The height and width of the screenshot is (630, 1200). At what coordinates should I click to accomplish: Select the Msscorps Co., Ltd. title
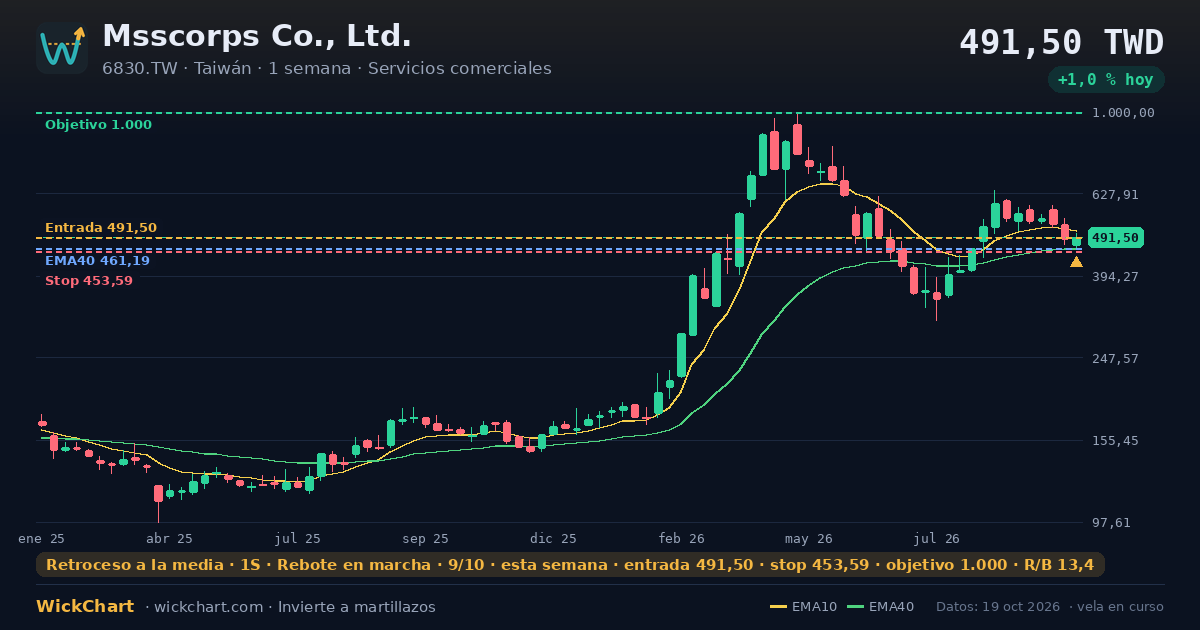pos(257,36)
